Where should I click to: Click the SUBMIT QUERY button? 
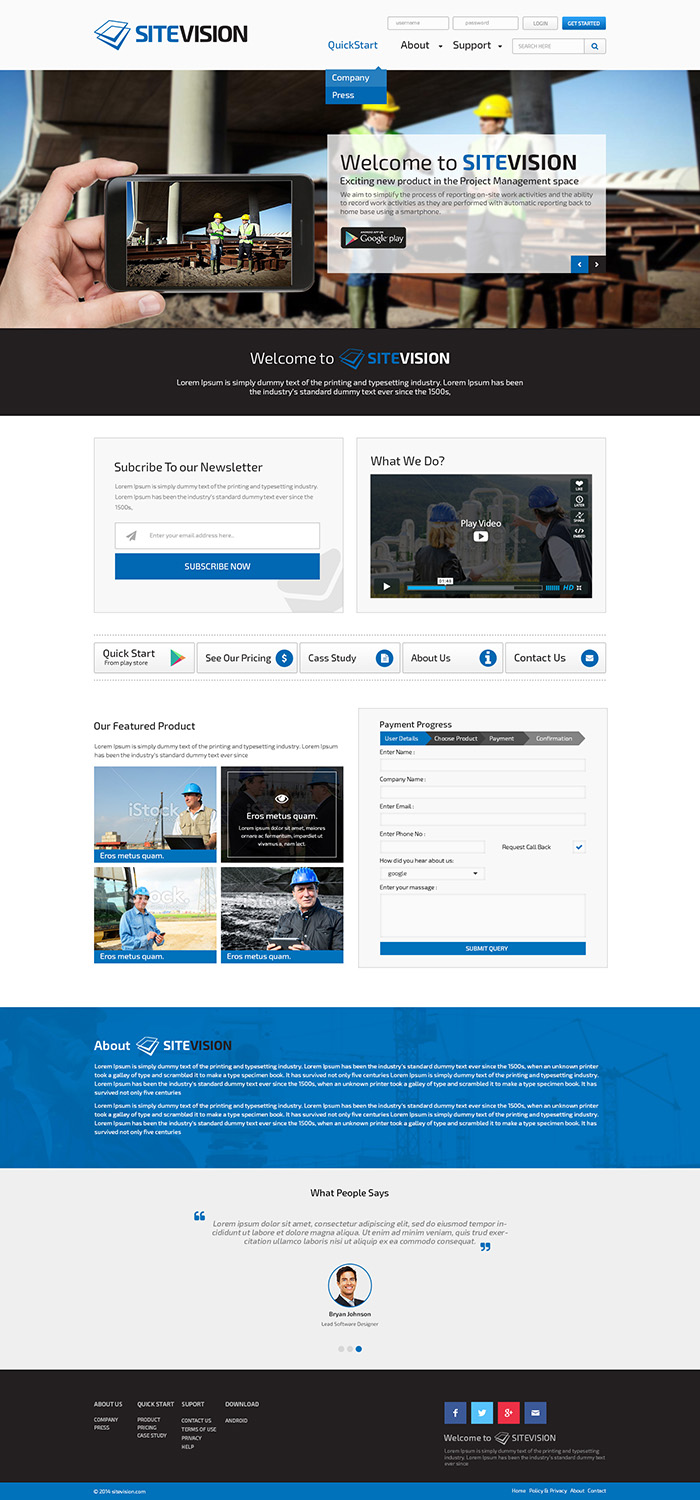pyautogui.click(x=483, y=948)
